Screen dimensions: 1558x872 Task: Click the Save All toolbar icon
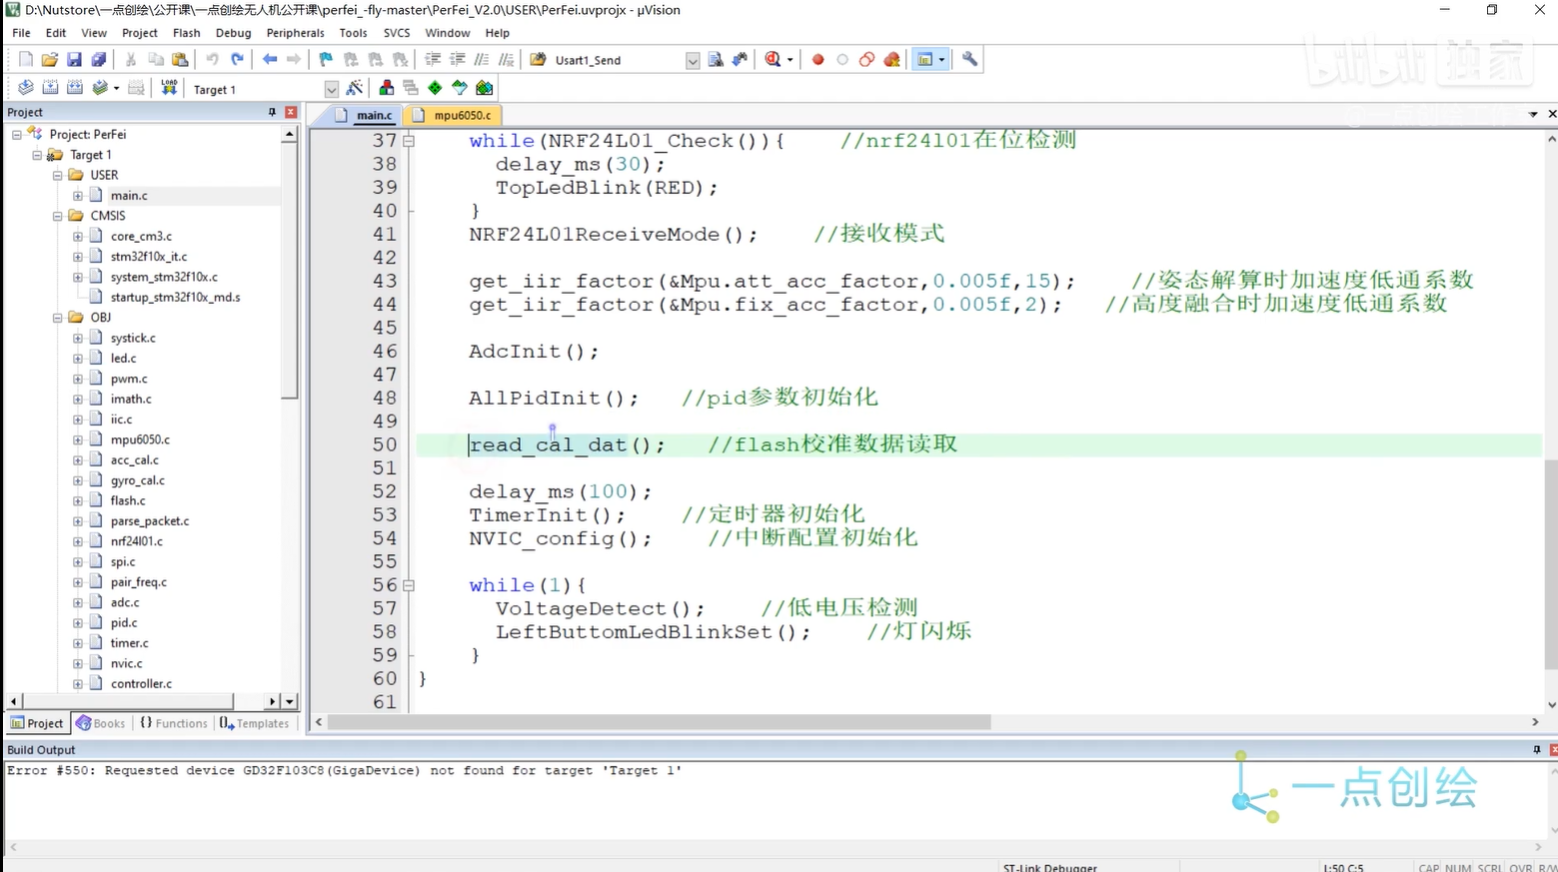pyautogui.click(x=98, y=60)
